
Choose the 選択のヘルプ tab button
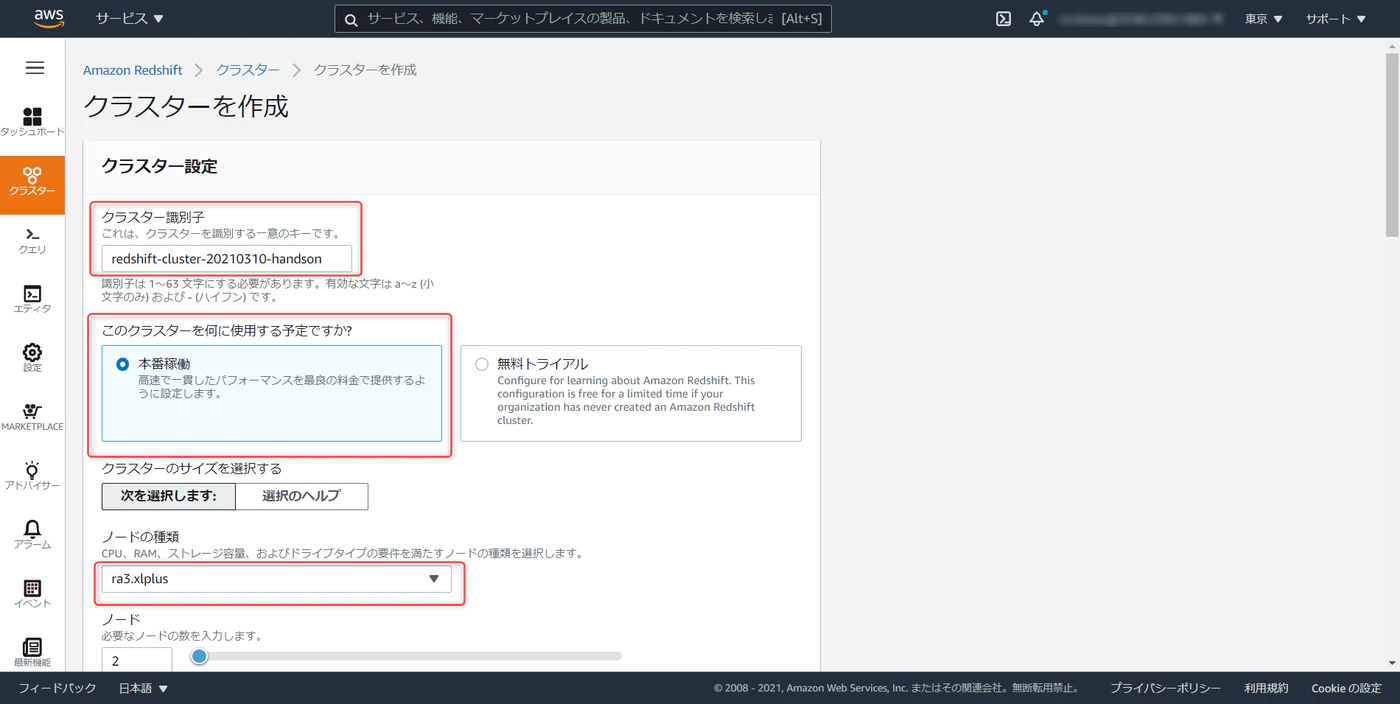coord(302,496)
